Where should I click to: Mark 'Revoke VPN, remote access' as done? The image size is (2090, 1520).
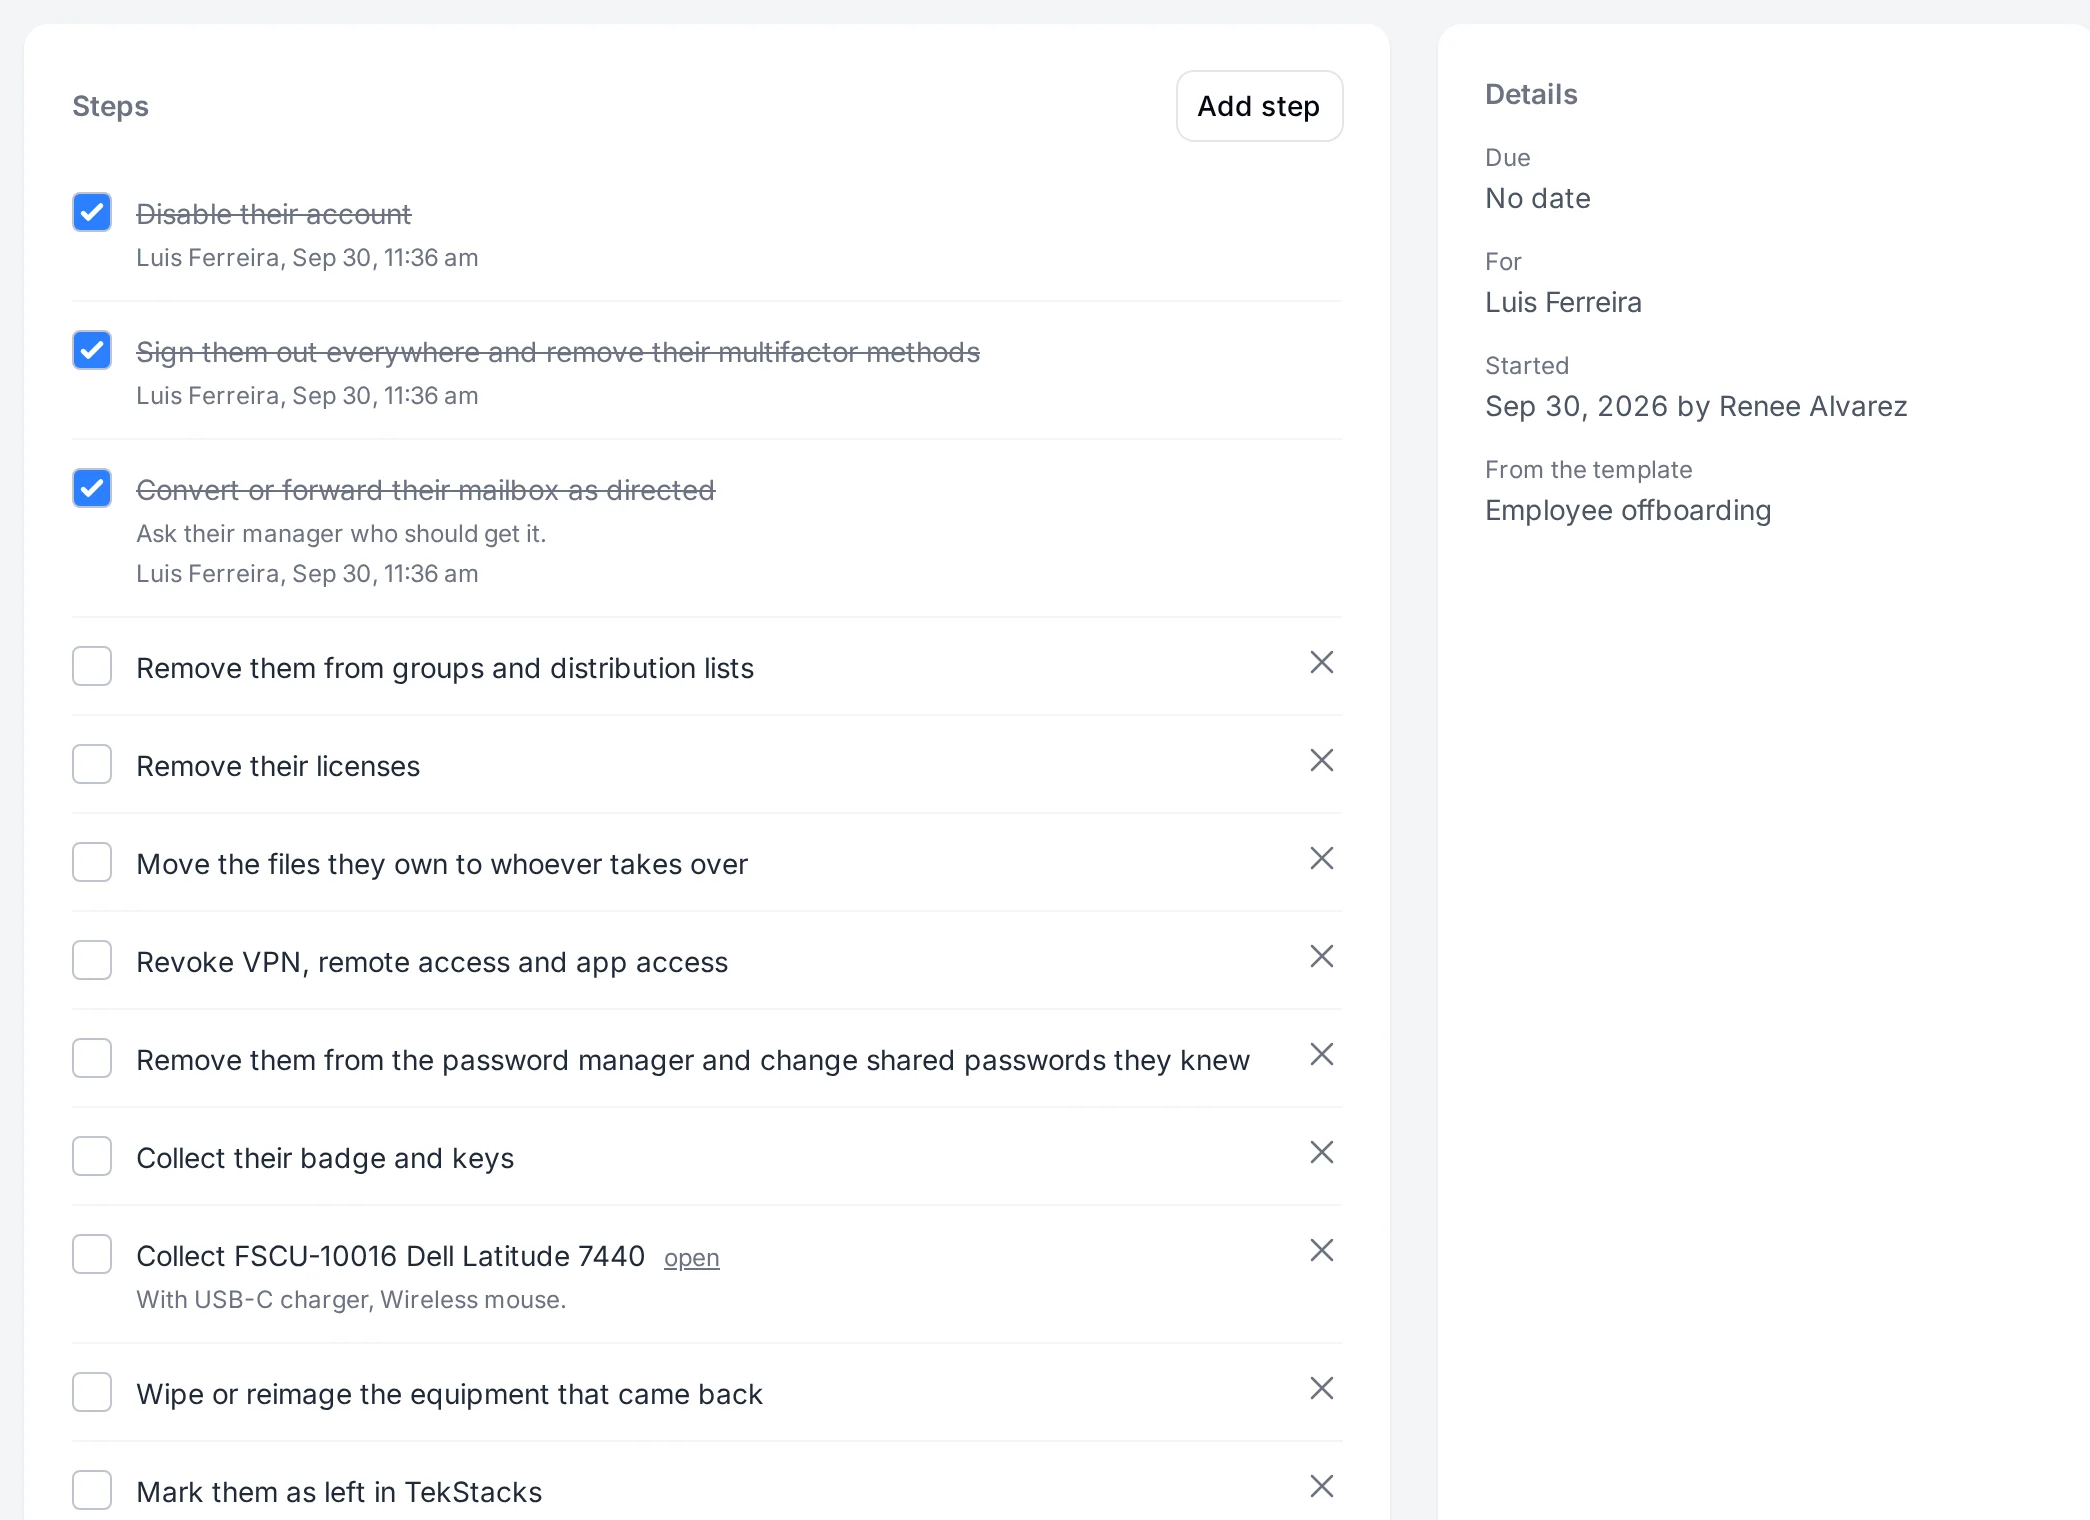[x=92, y=960]
